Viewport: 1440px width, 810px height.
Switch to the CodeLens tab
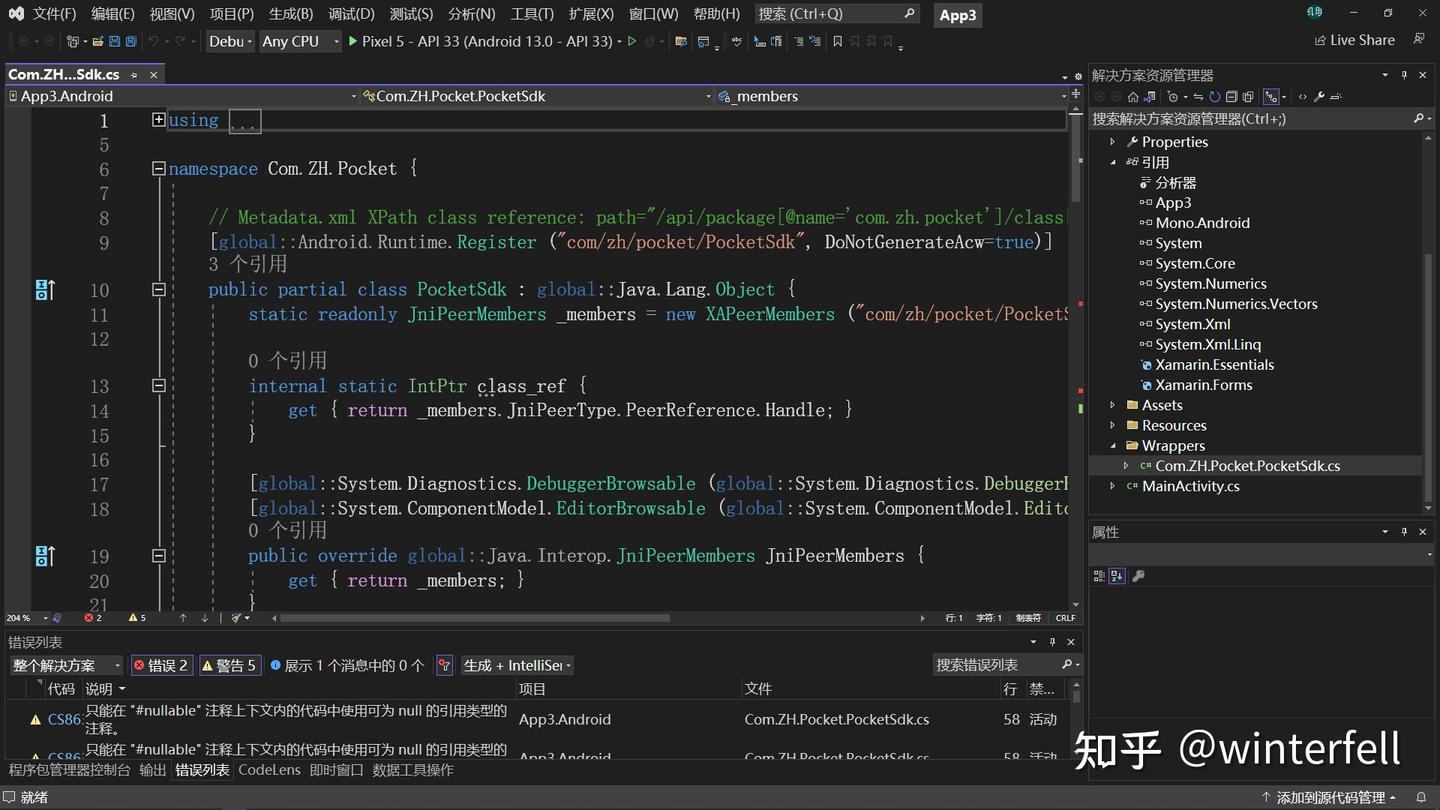coord(269,770)
